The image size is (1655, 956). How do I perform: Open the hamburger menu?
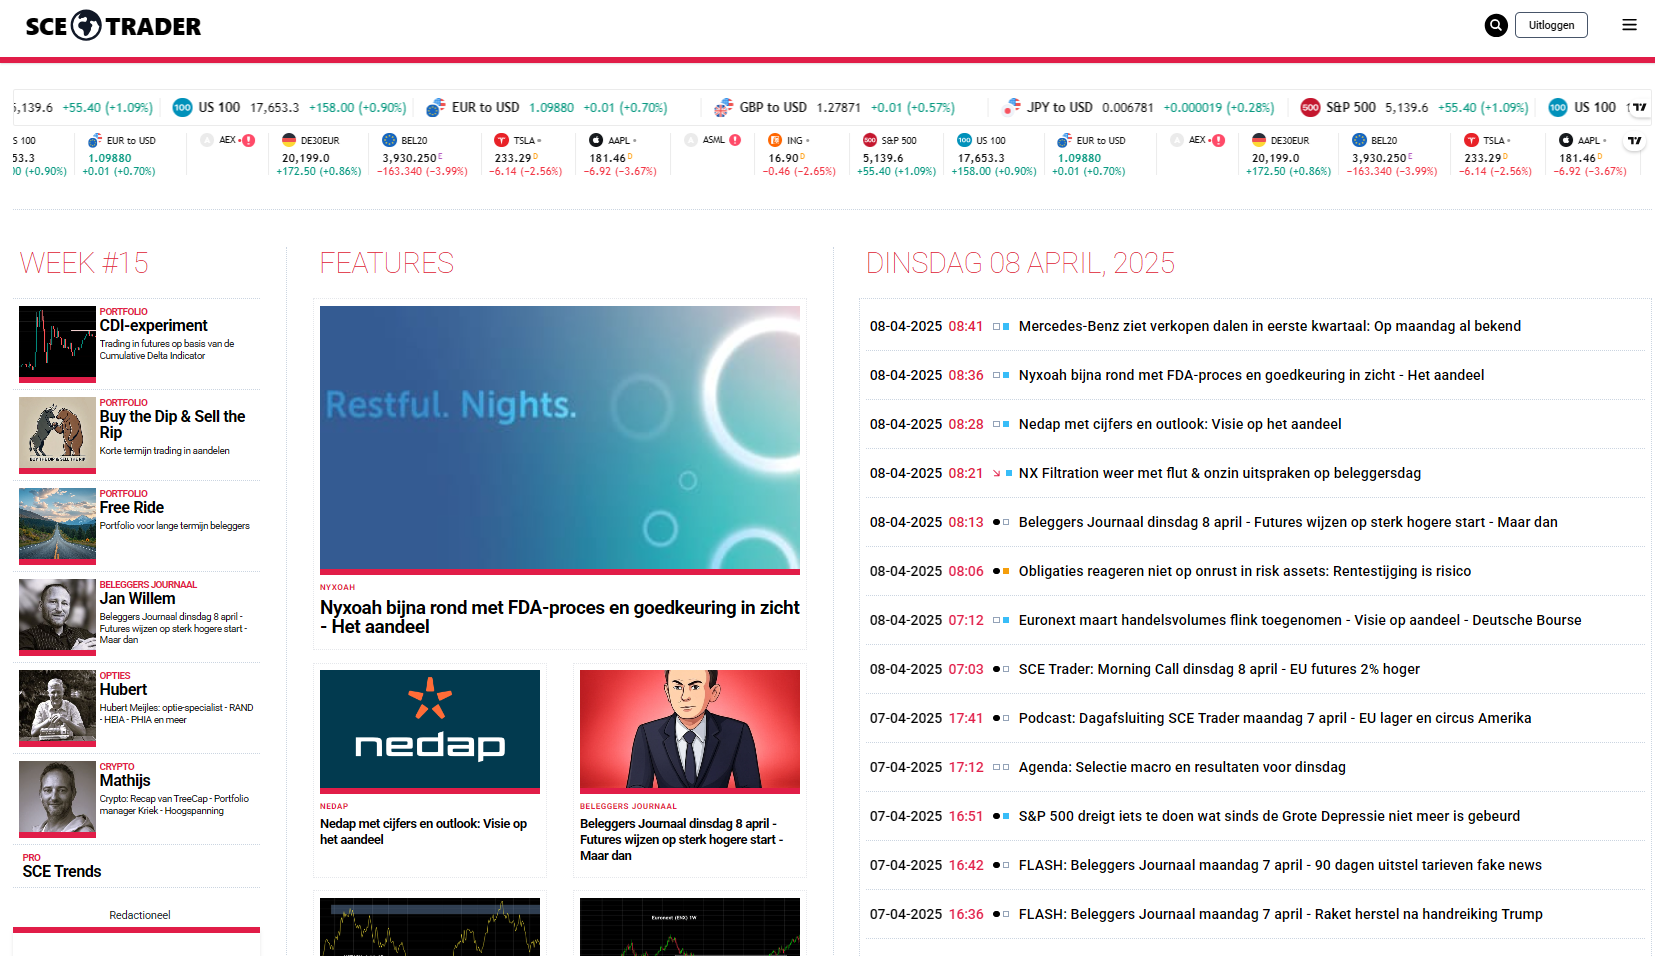[x=1629, y=25]
